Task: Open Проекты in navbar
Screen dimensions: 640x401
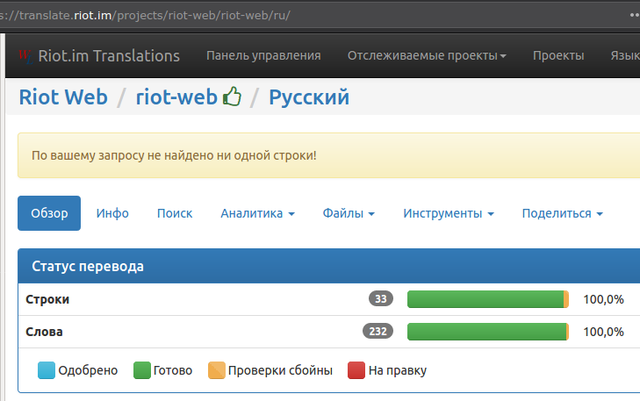Action: click(x=558, y=56)
